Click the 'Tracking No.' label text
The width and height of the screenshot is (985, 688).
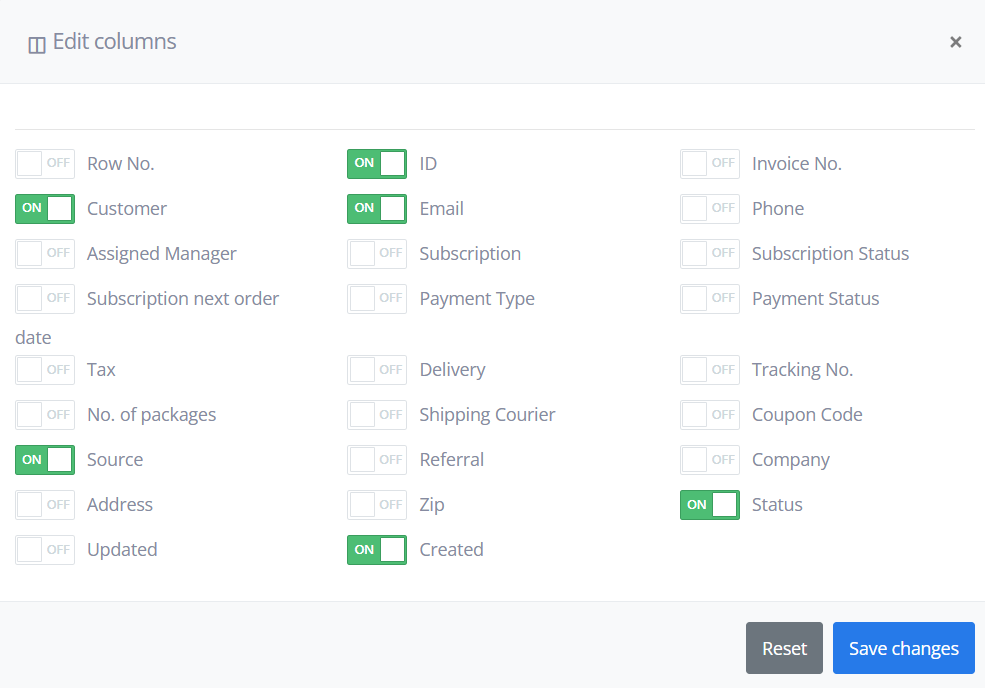(x=802, y=369)
